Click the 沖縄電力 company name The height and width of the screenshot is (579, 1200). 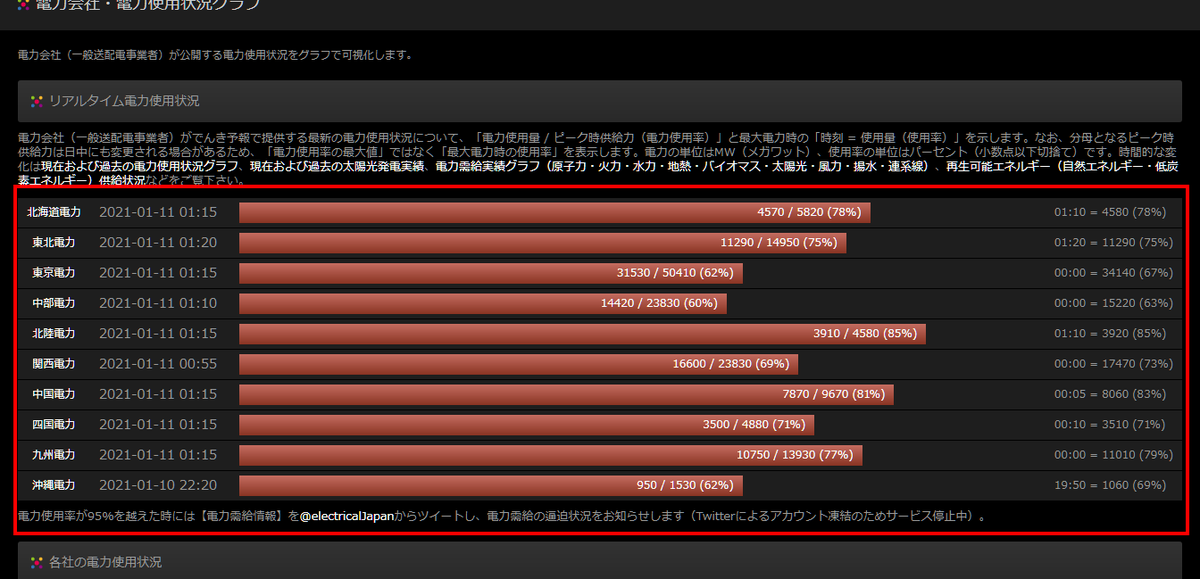pyautogui.click(x=54, y=485)
